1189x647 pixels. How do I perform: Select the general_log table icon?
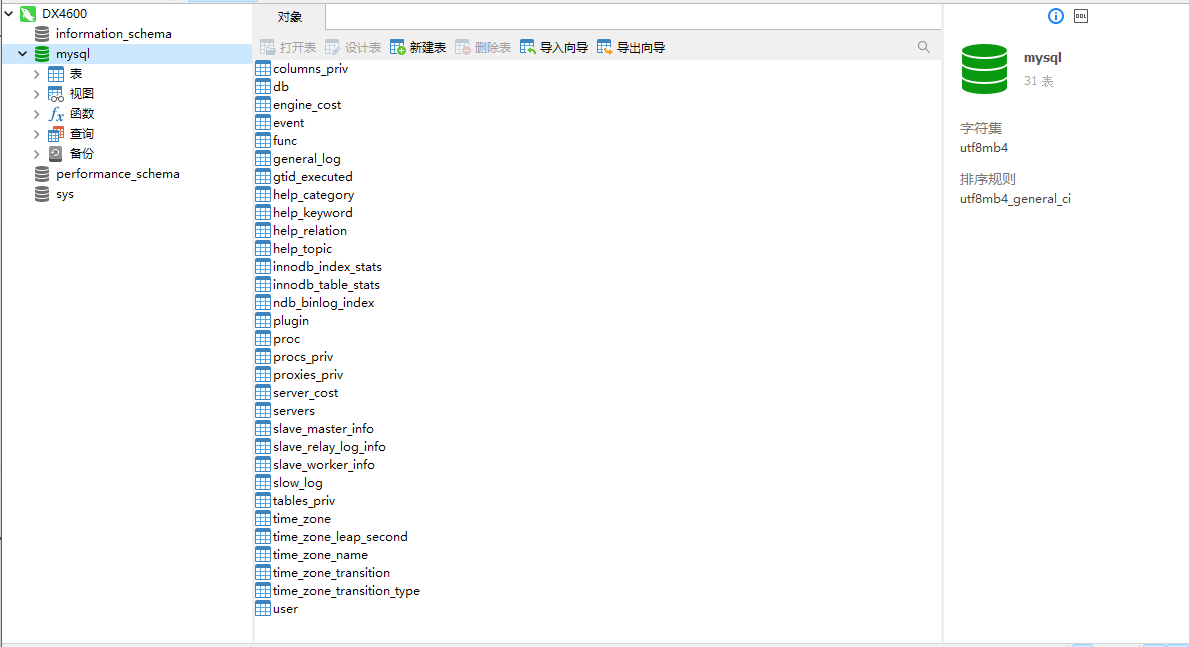point(263,159)
